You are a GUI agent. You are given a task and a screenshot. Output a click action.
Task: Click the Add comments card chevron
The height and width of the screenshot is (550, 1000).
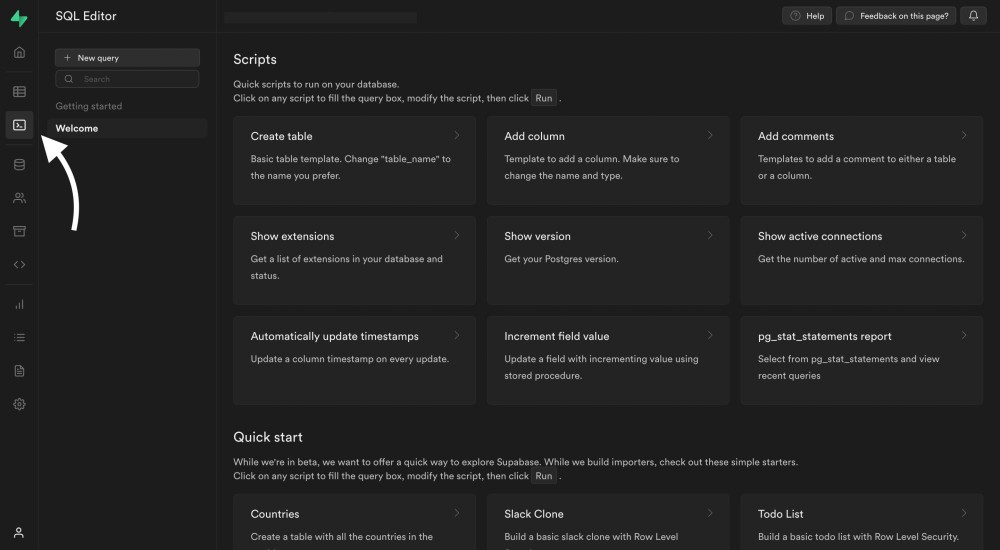(x=964, y=135)
